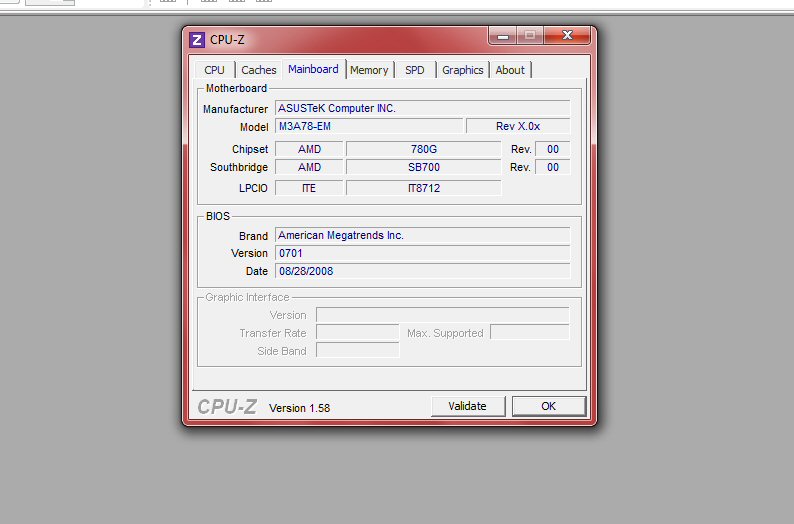Click the LPCIO label

[x=253, y=188]
